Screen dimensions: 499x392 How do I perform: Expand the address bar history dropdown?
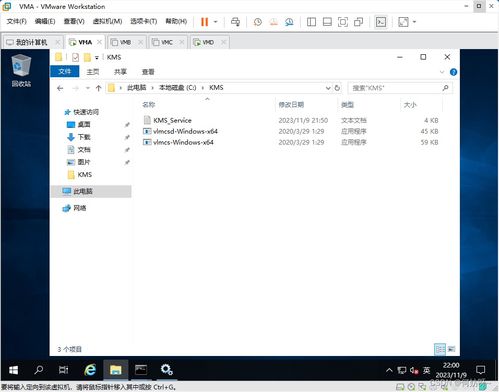[328, 88]
